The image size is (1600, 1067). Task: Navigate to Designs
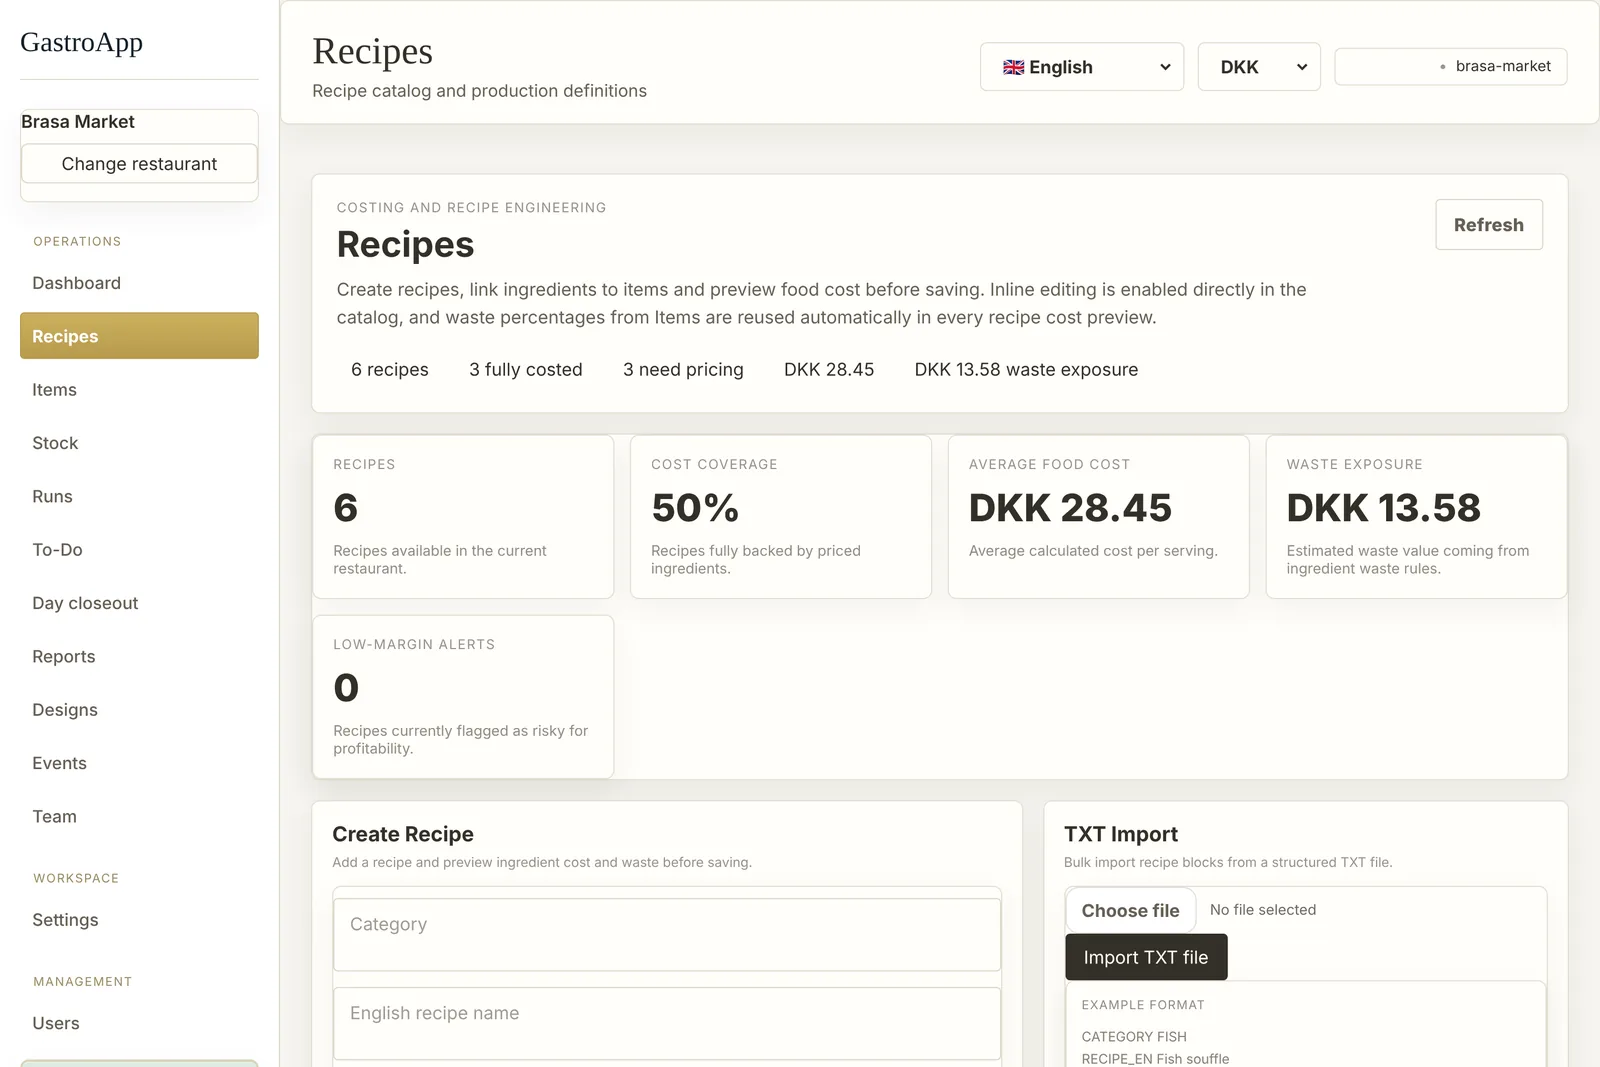pyautogui.click(x=139, y=710)
